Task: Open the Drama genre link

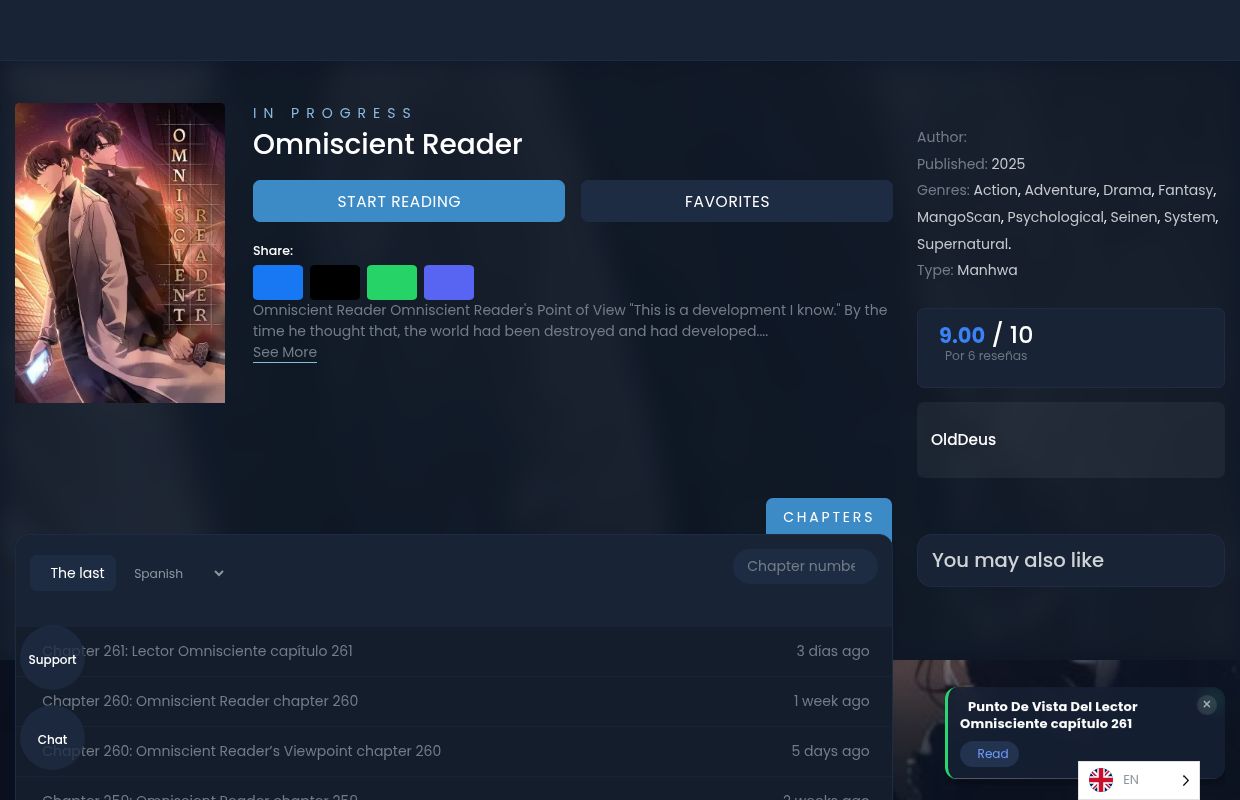Action: click(1127, 190)
